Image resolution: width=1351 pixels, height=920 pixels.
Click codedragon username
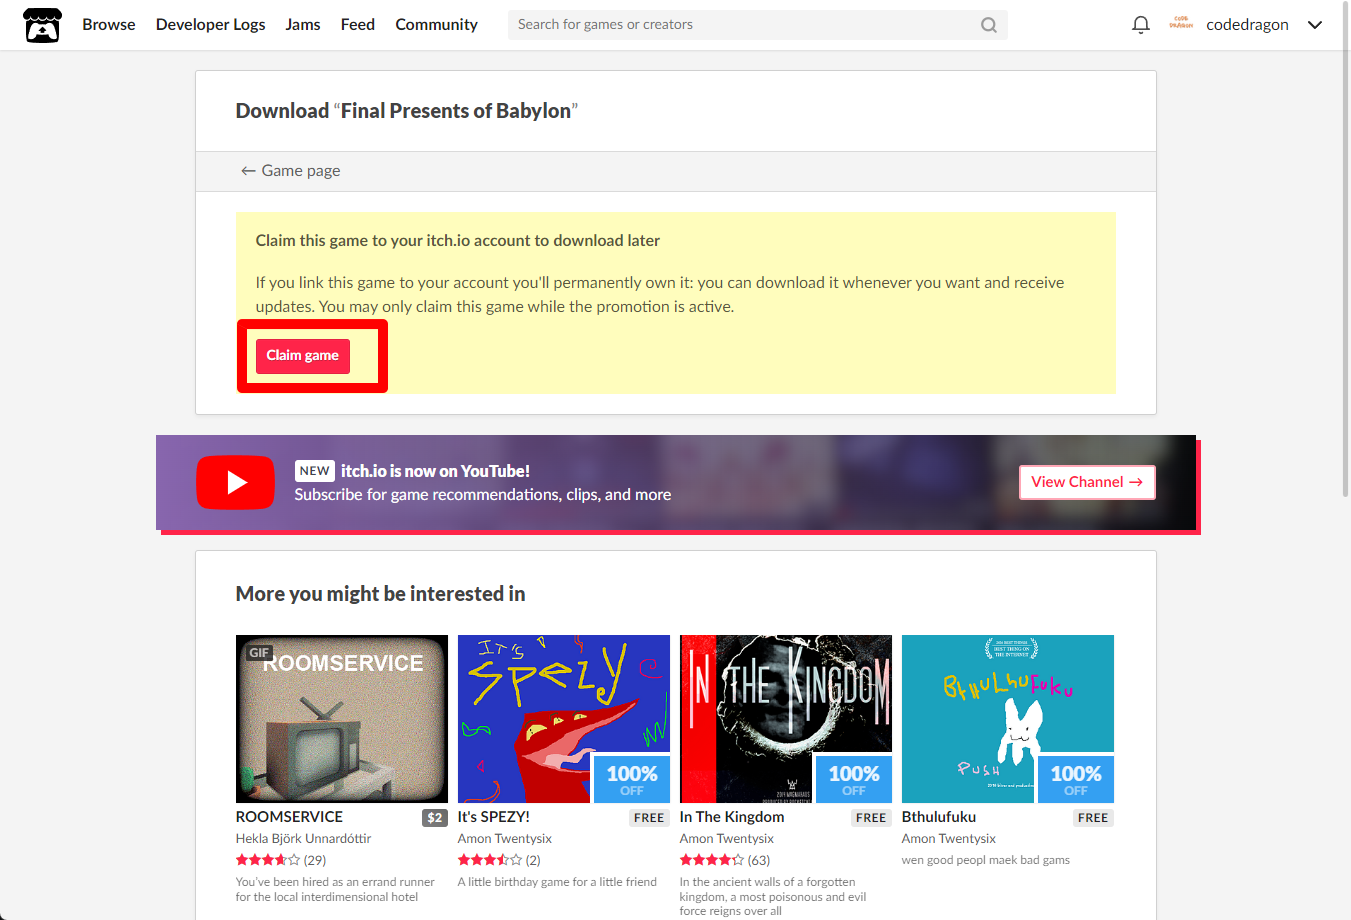(x=1247, y=25)
